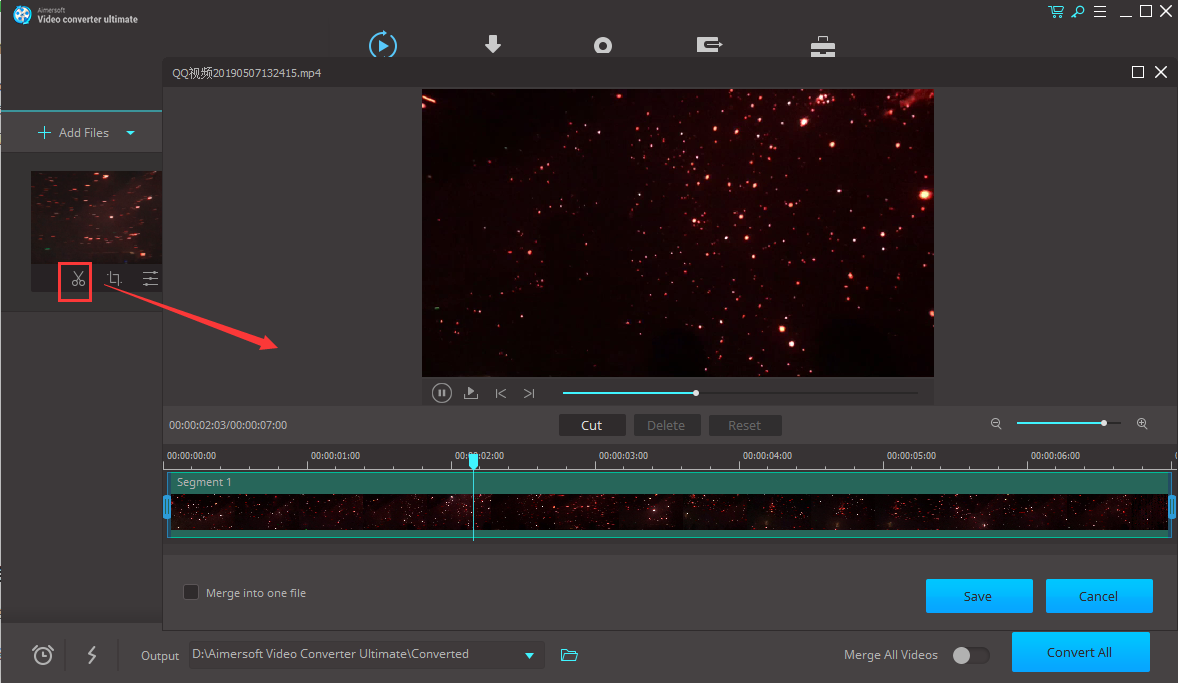1178x683 pixels.
Task: Open the schedule alarm clock icon
Action: (43, 654)
